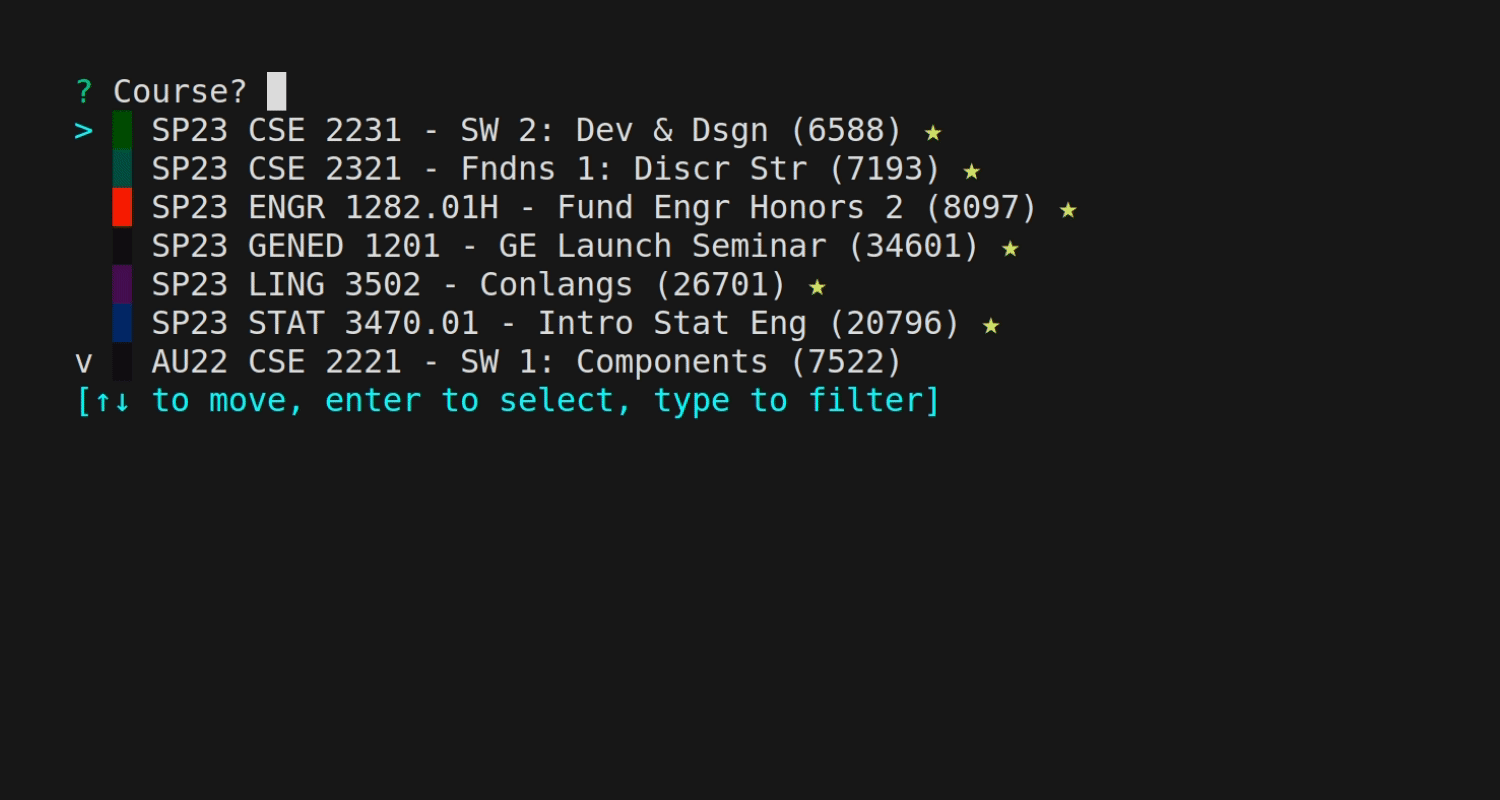The height and width of the screenshot is (800, 1500).
Task: Click the Course? text input cursor
Action: pyautogui.click(x=275, y=90)
